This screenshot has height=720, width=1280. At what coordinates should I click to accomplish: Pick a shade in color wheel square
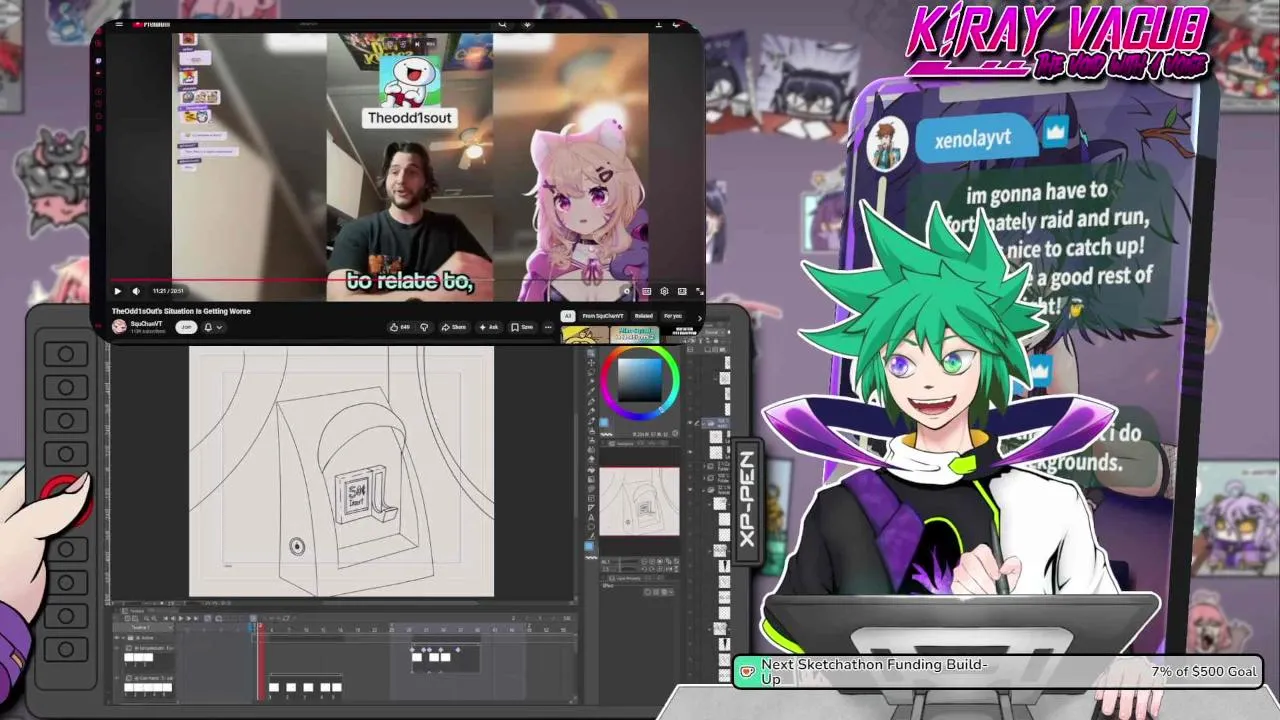point(640,380)
